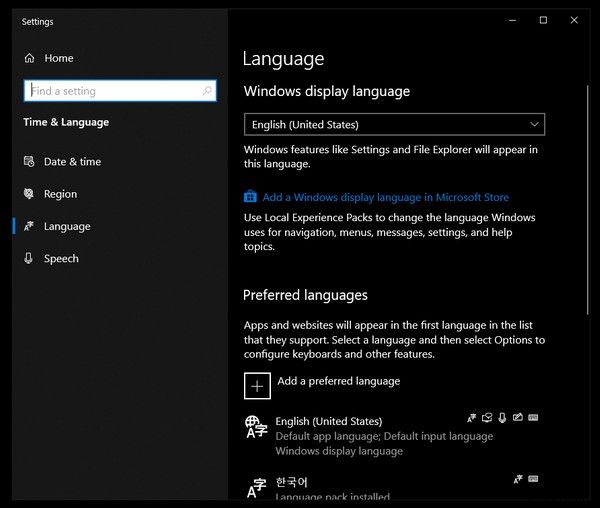Go to Speech settings

coord(61,259)
